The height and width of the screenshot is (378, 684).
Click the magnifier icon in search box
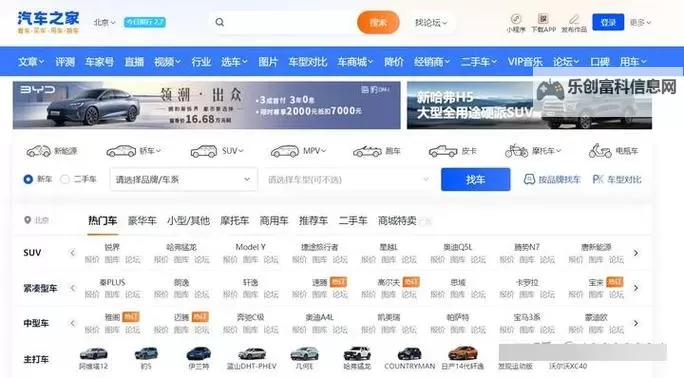219,22
